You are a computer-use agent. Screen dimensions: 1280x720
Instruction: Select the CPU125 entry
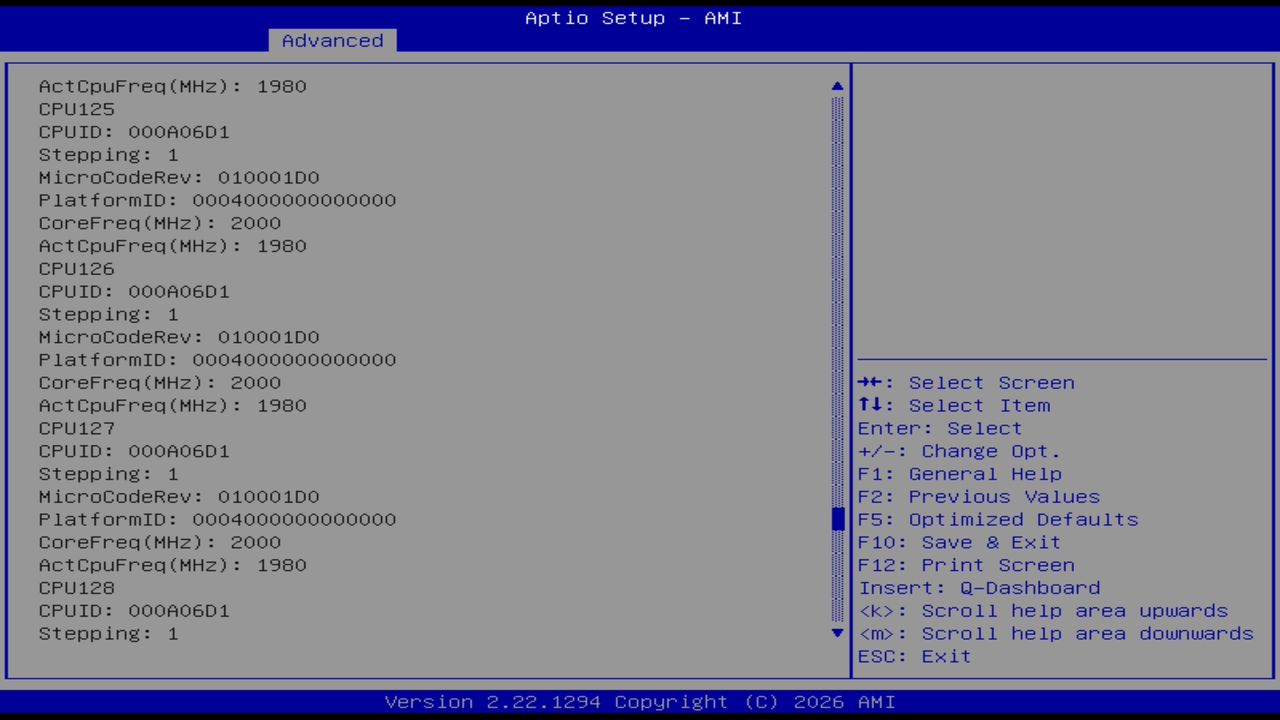pyautogui.click(x=76, y=108)
